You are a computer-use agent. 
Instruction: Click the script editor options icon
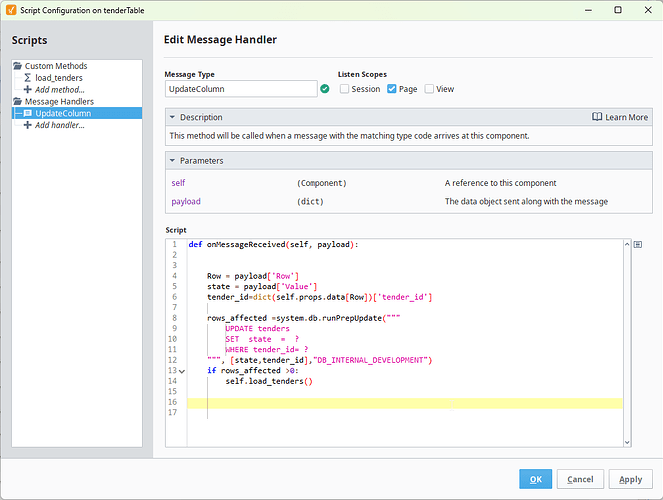638,244
